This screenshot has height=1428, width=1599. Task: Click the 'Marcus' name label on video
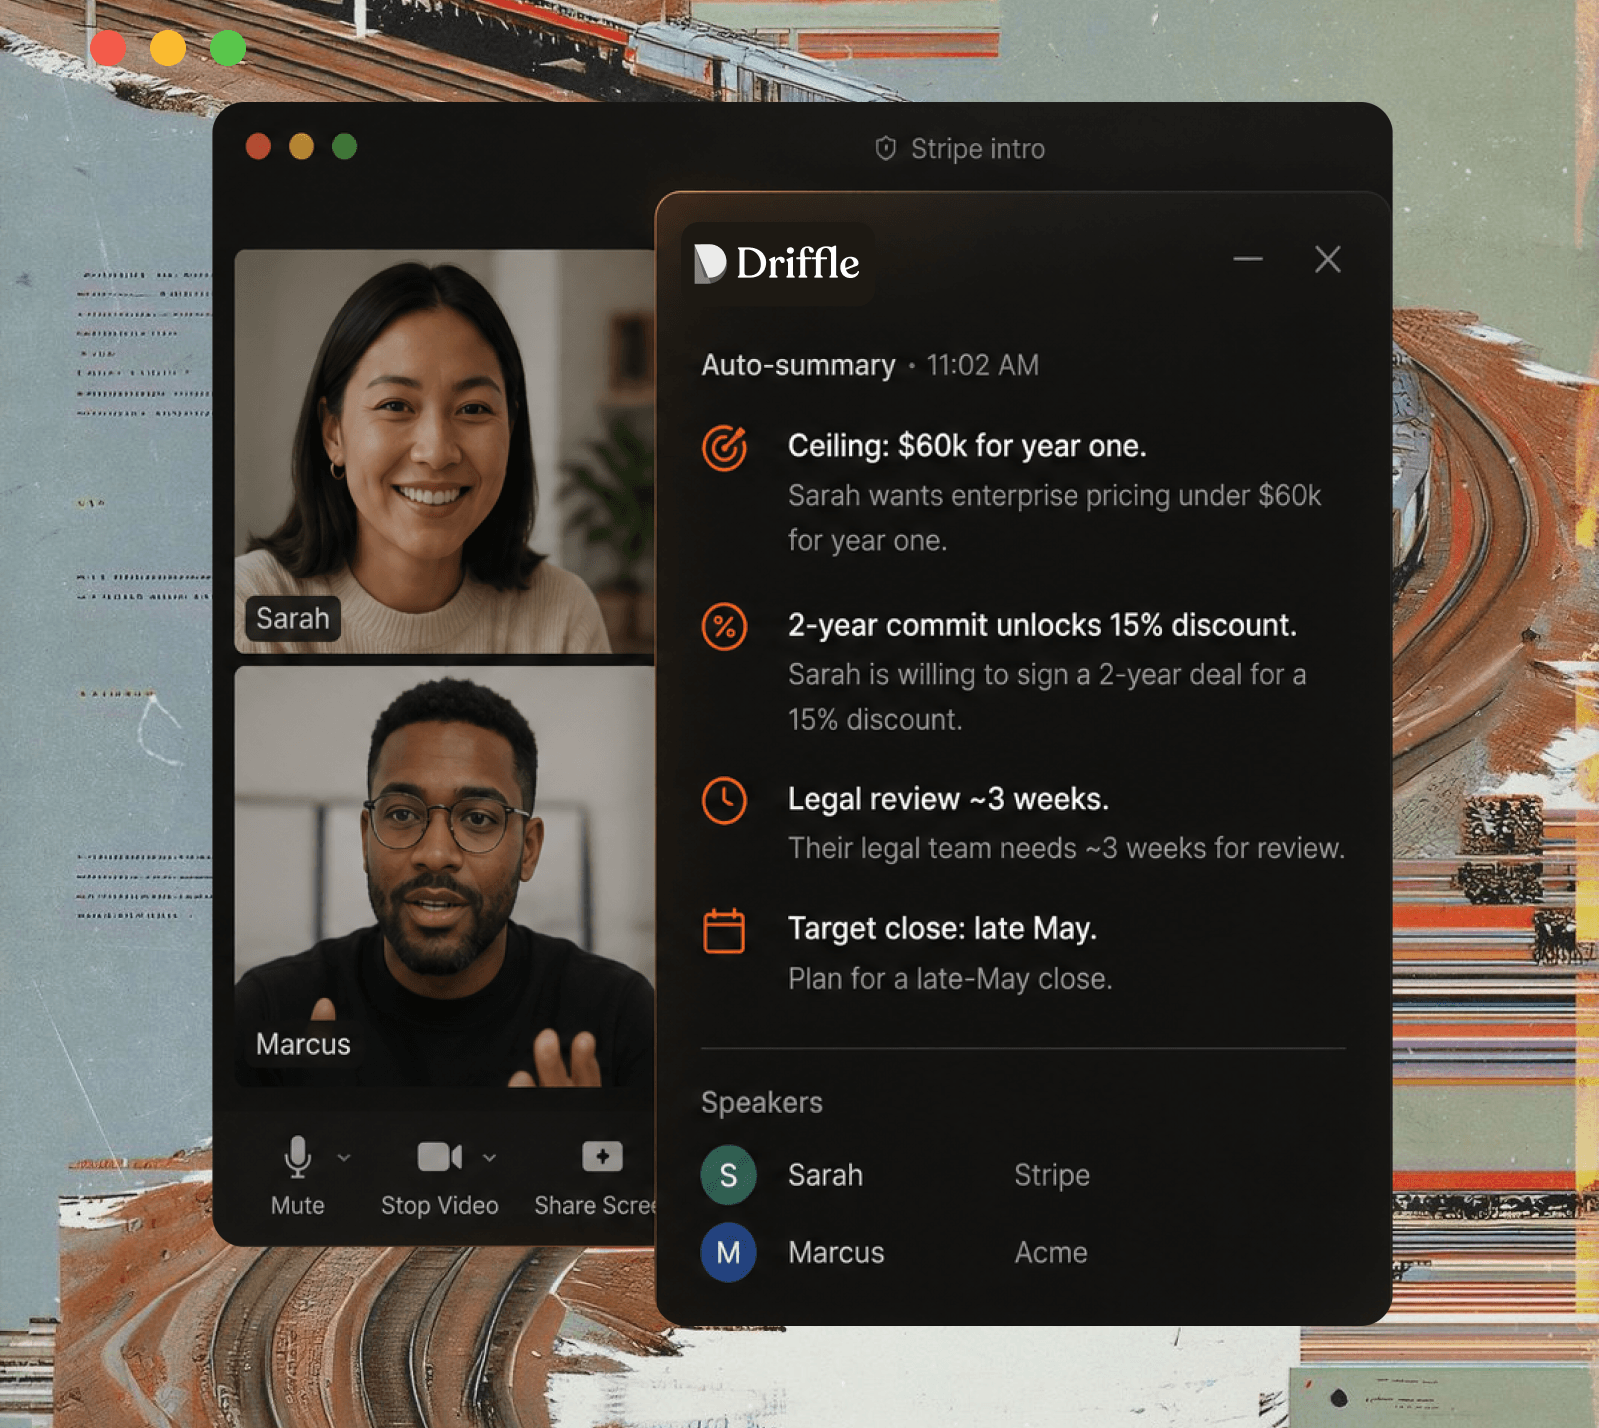pos(303,1044)
